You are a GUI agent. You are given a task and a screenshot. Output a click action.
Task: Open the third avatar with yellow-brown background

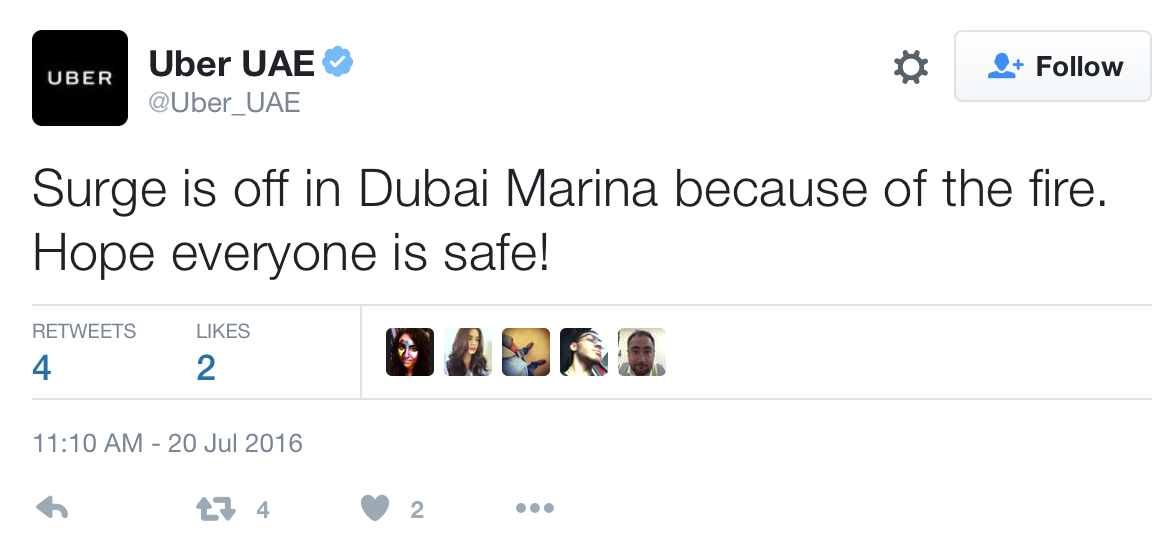[525, 352]
